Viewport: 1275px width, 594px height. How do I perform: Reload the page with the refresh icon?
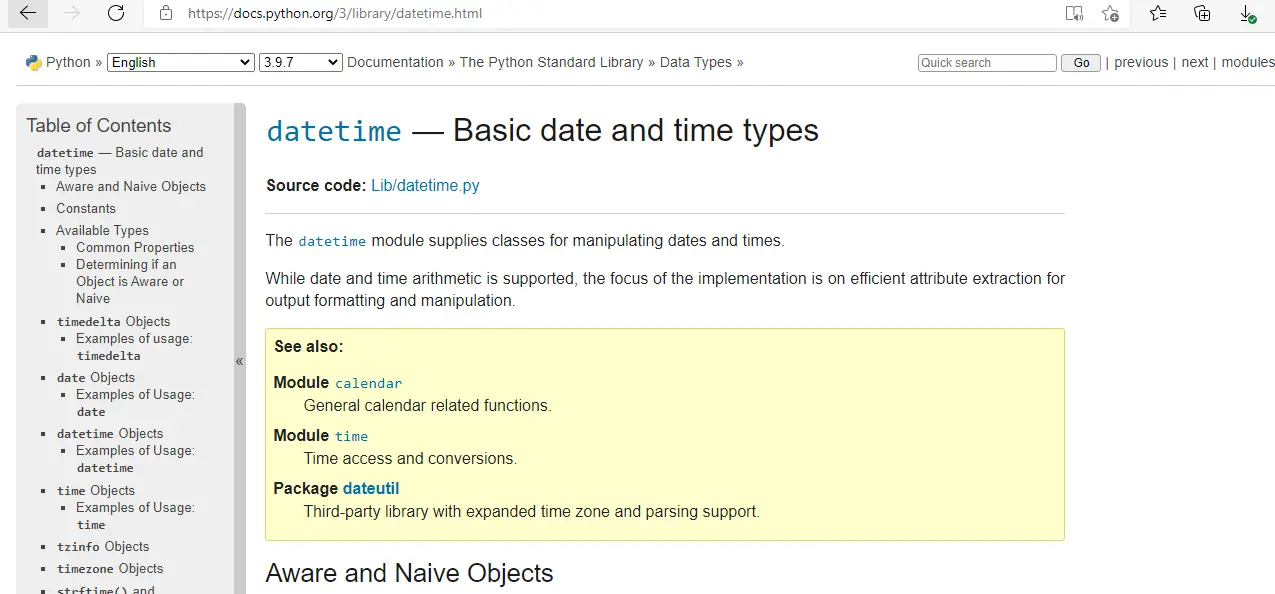pyautogui.click(x=116, y=13)
